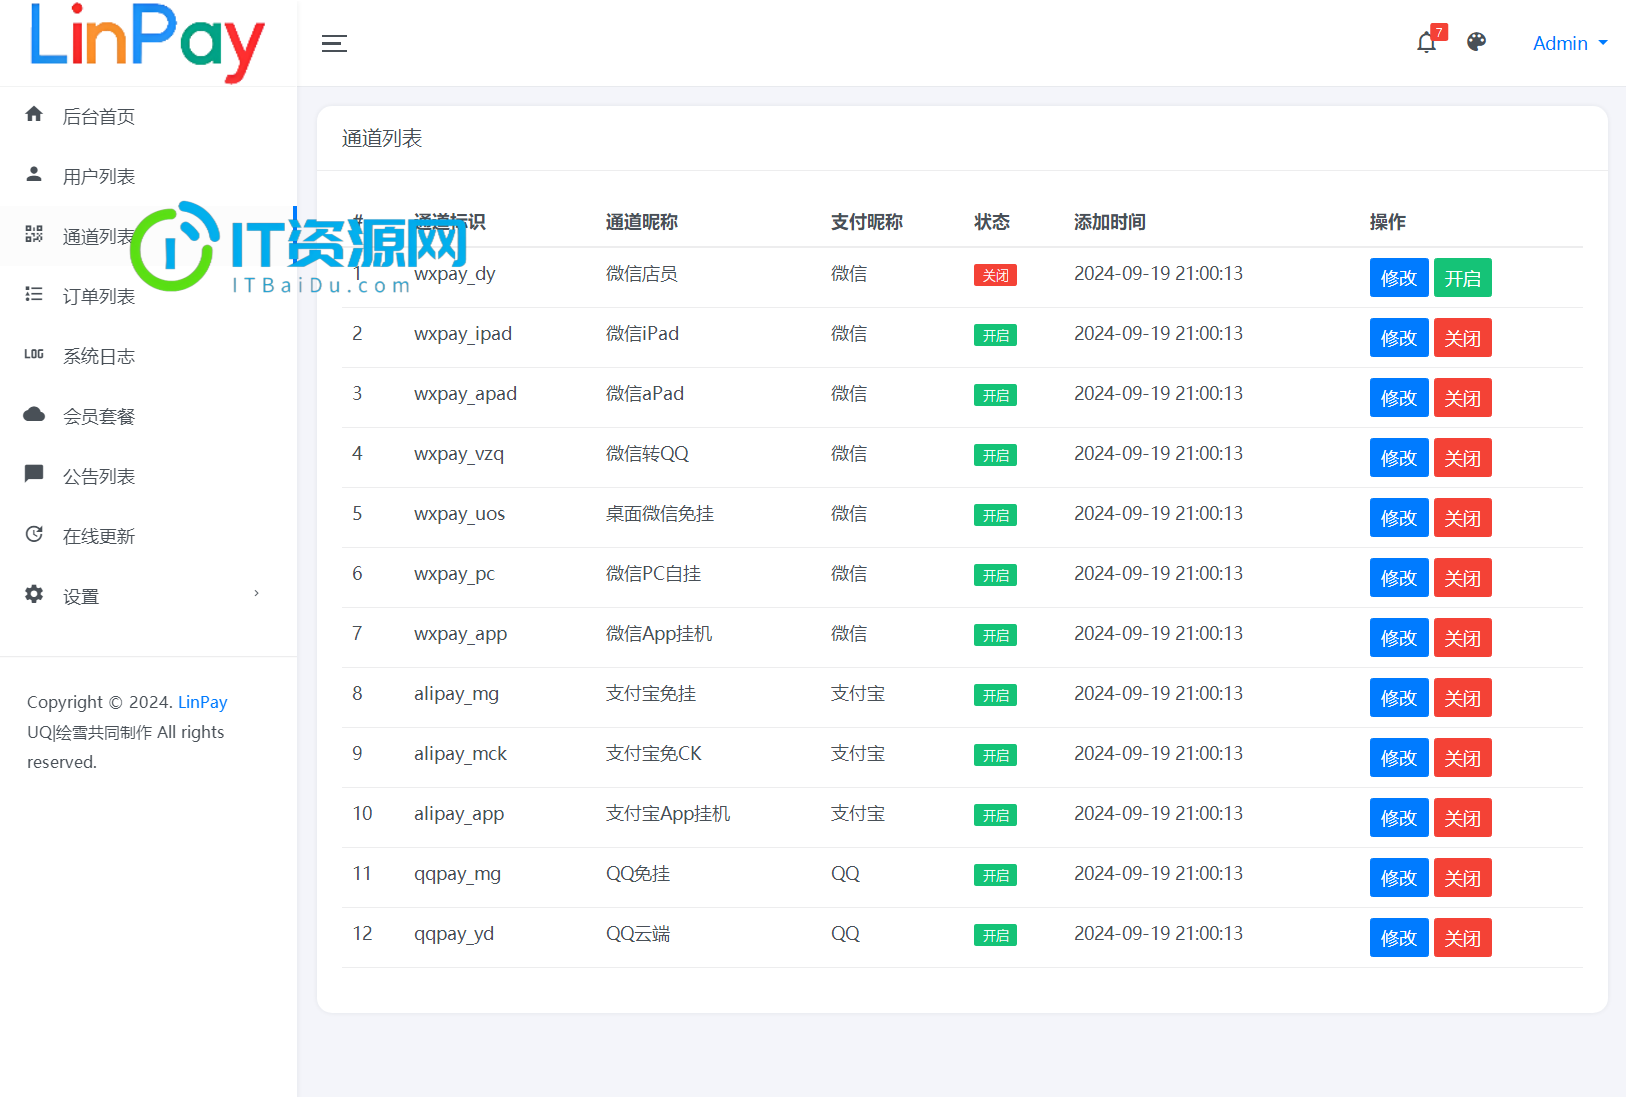The width and height of the screenshot is (1626, 1097).
Task: Click 关闭 button for wxpay_ipad channel
Action: click(x=1463, y=338)
